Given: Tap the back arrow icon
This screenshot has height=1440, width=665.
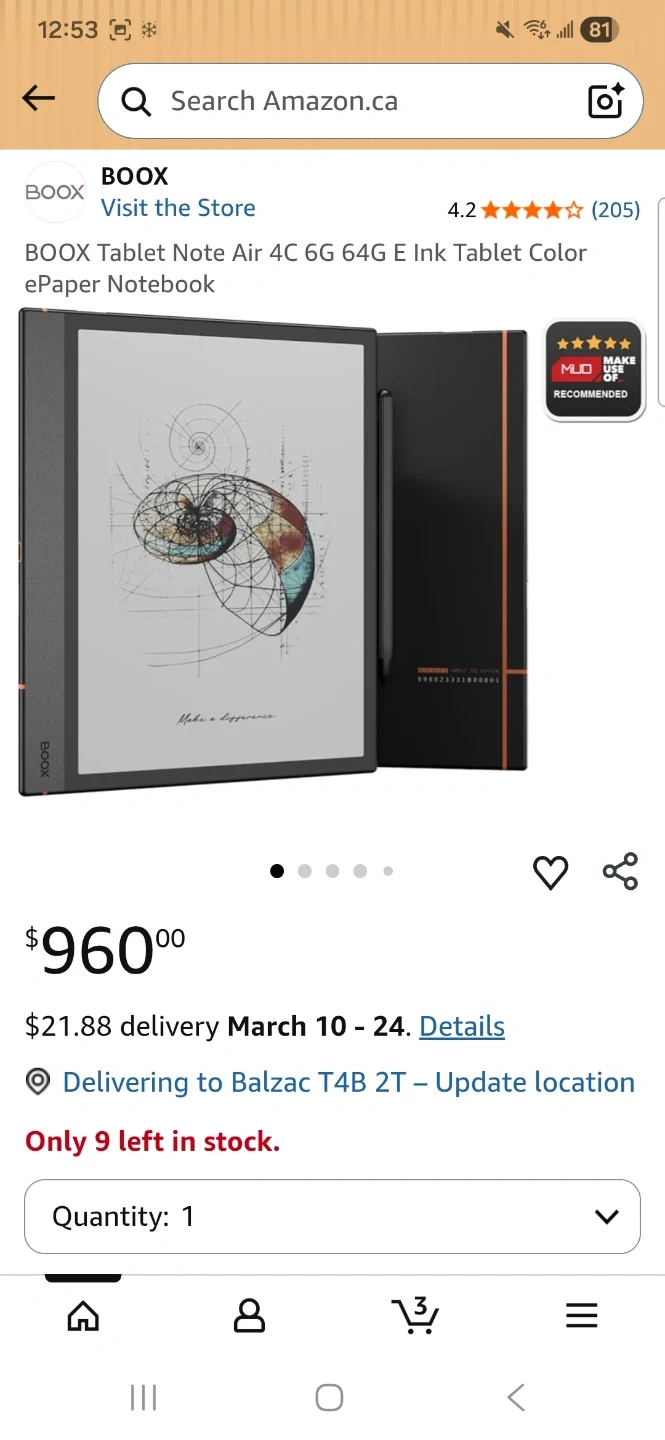Looking at the screenshot, I should [x=38, y=98].
